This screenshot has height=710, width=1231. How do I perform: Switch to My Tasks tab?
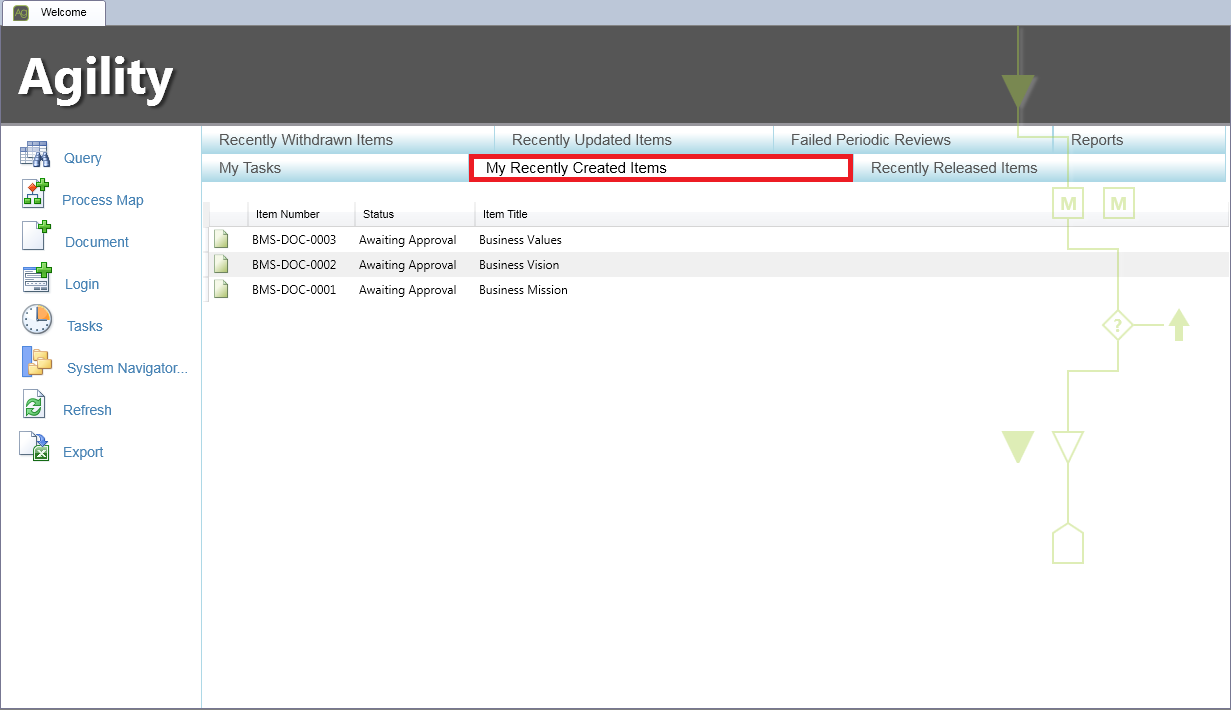(336, 168)
